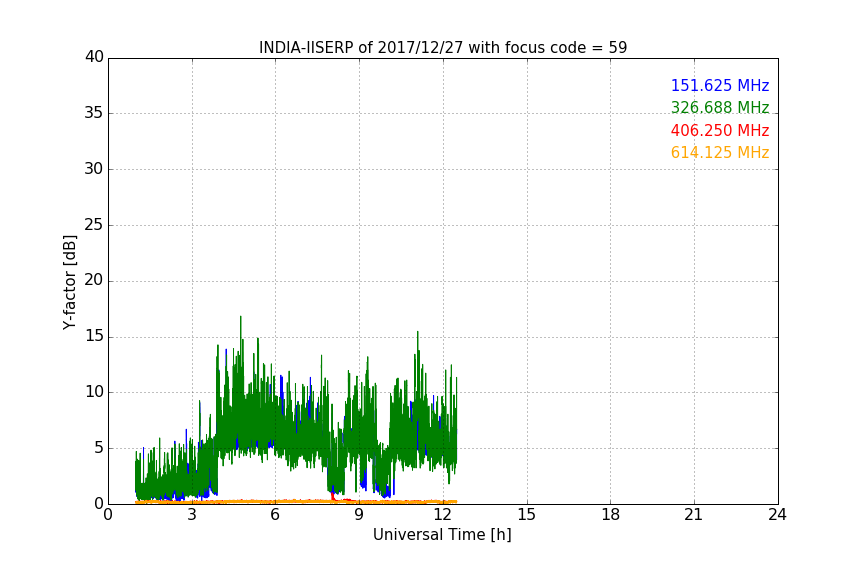This screenshot has height=576, width=864.
Task: Select the 151.625 MHz legend label
Action: [720, 85]
